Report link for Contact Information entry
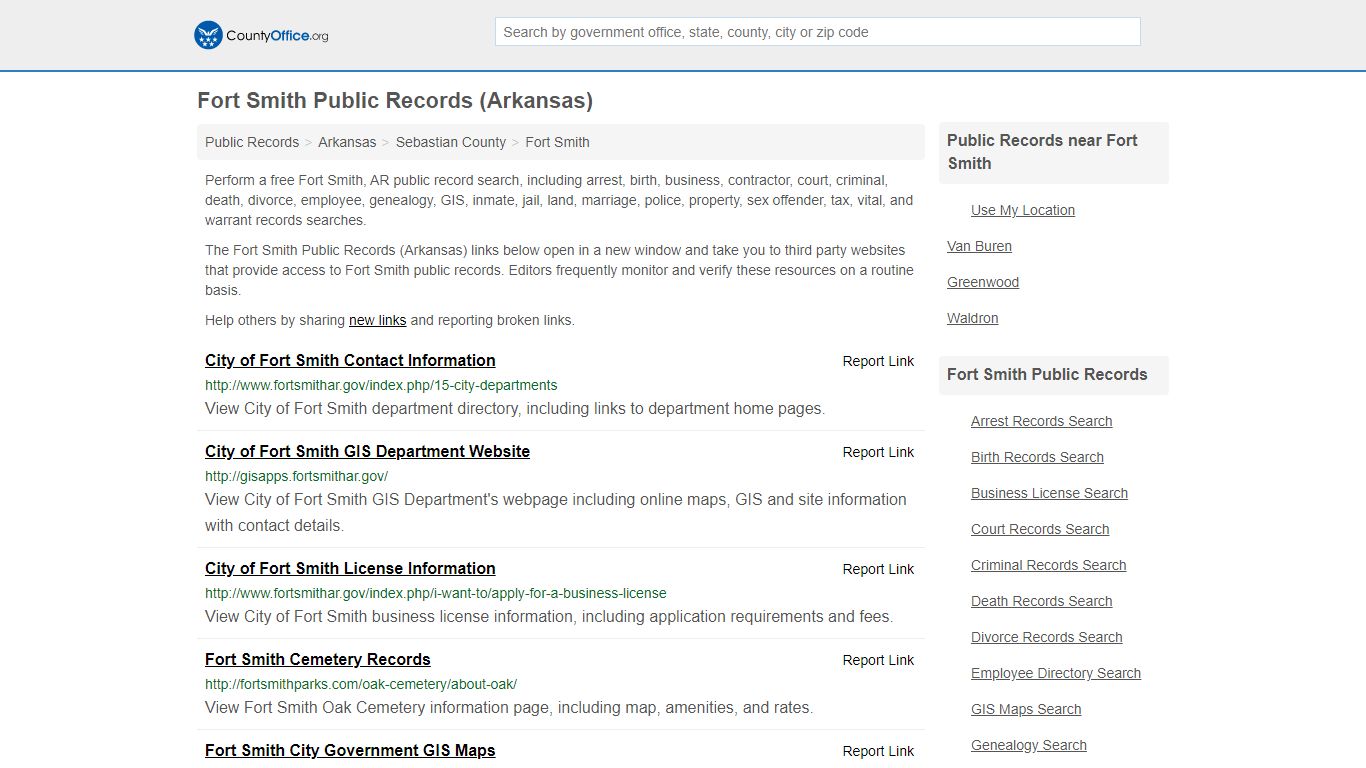Image resolution: width=1366 pixels, height=768 pixels. click(x=878, y=361)
